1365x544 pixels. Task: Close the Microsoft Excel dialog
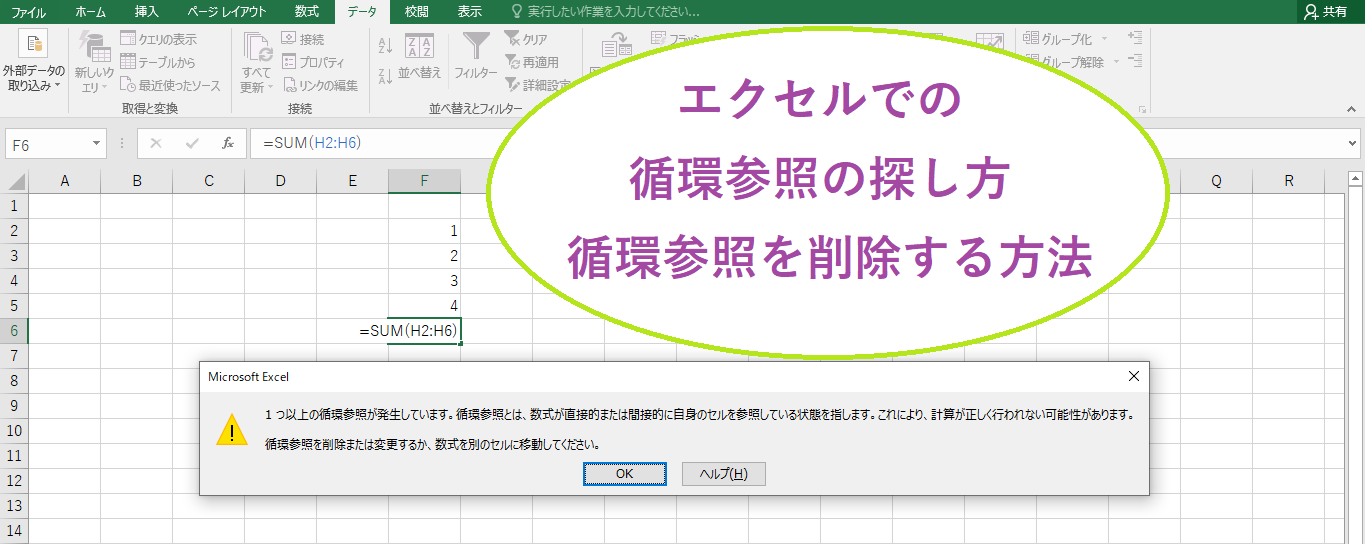pos(1133,376)
